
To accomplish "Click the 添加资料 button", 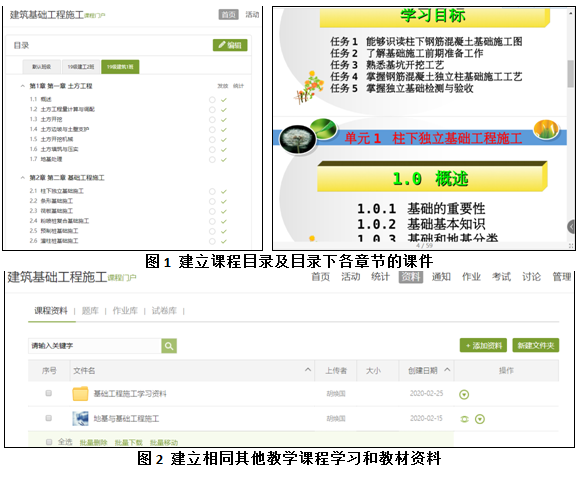I will [483, 346].
